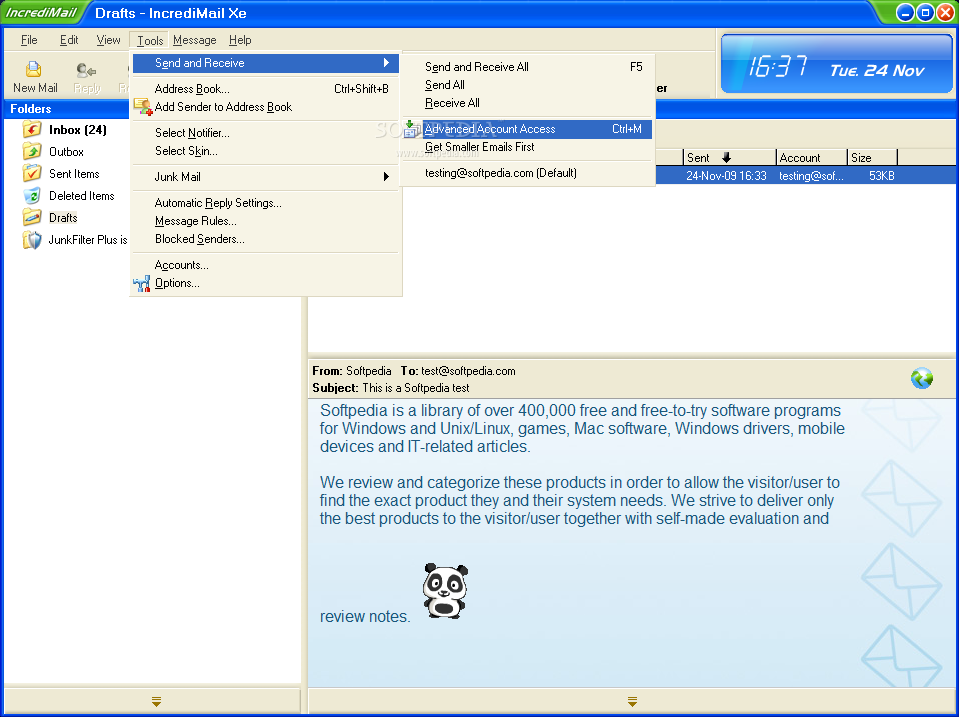Open the Inbox folder icon
This screenshot has height=717, width=959.
point(32,130)
